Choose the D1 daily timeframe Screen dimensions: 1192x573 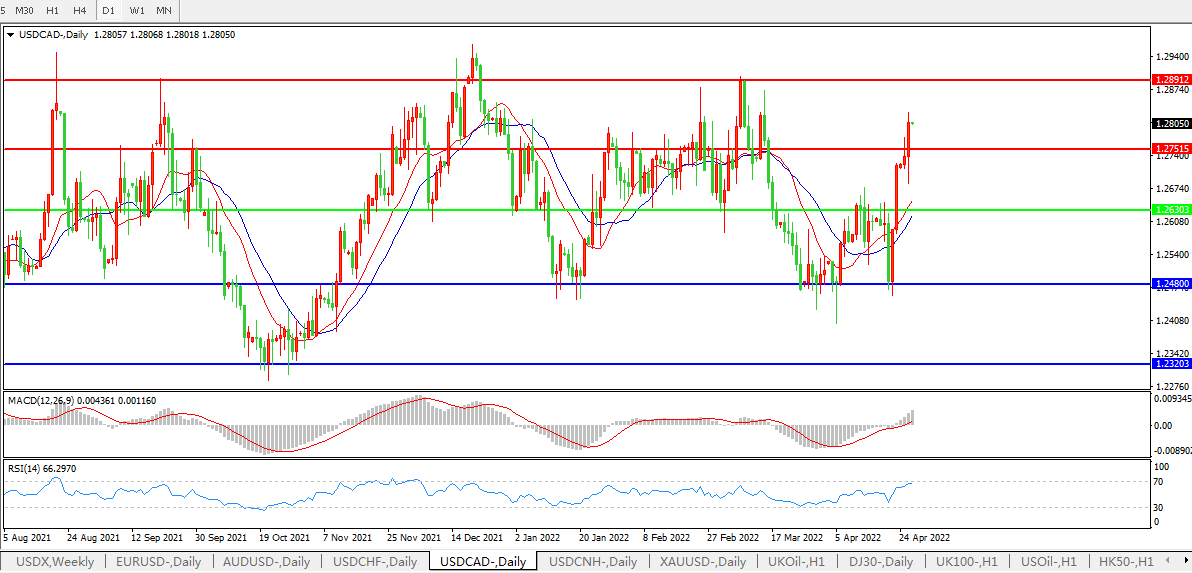point(109,10)
